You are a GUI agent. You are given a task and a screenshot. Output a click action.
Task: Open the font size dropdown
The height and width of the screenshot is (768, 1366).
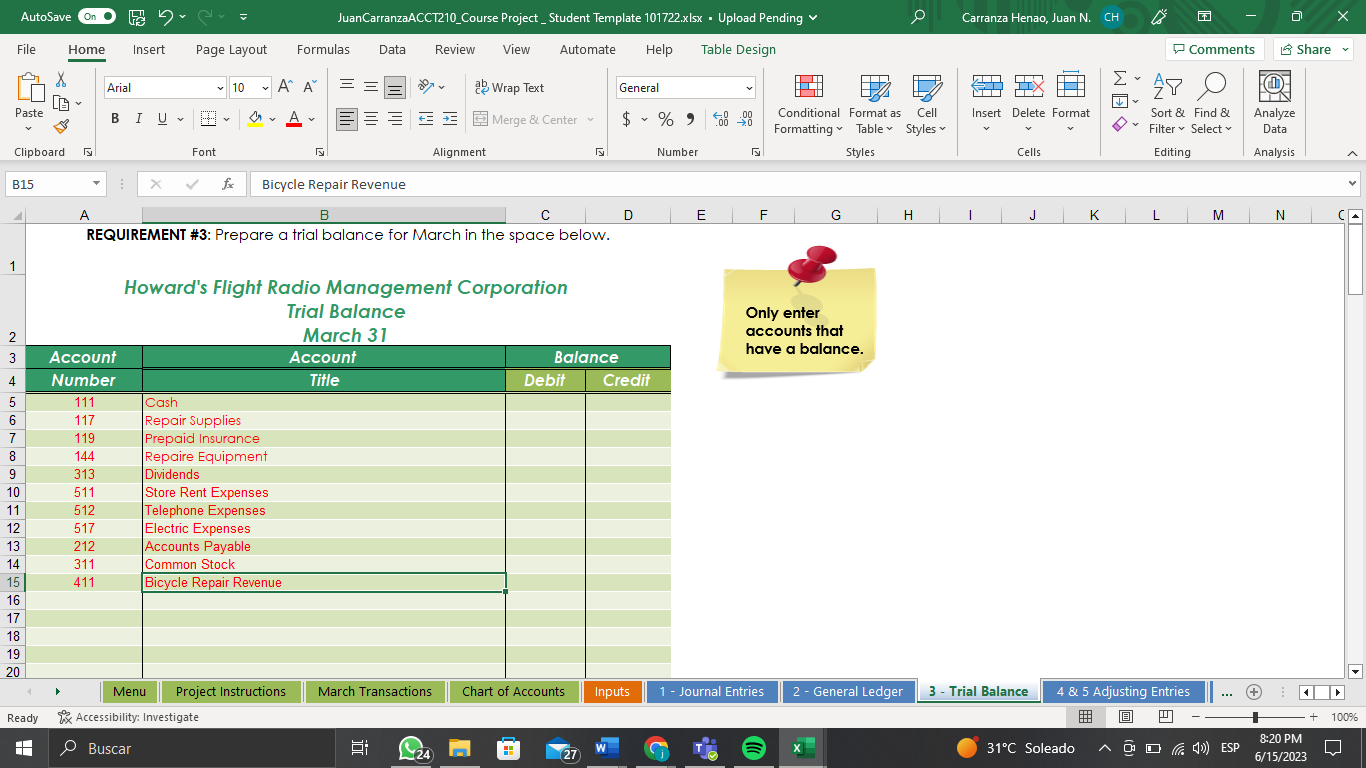(265, 88)
